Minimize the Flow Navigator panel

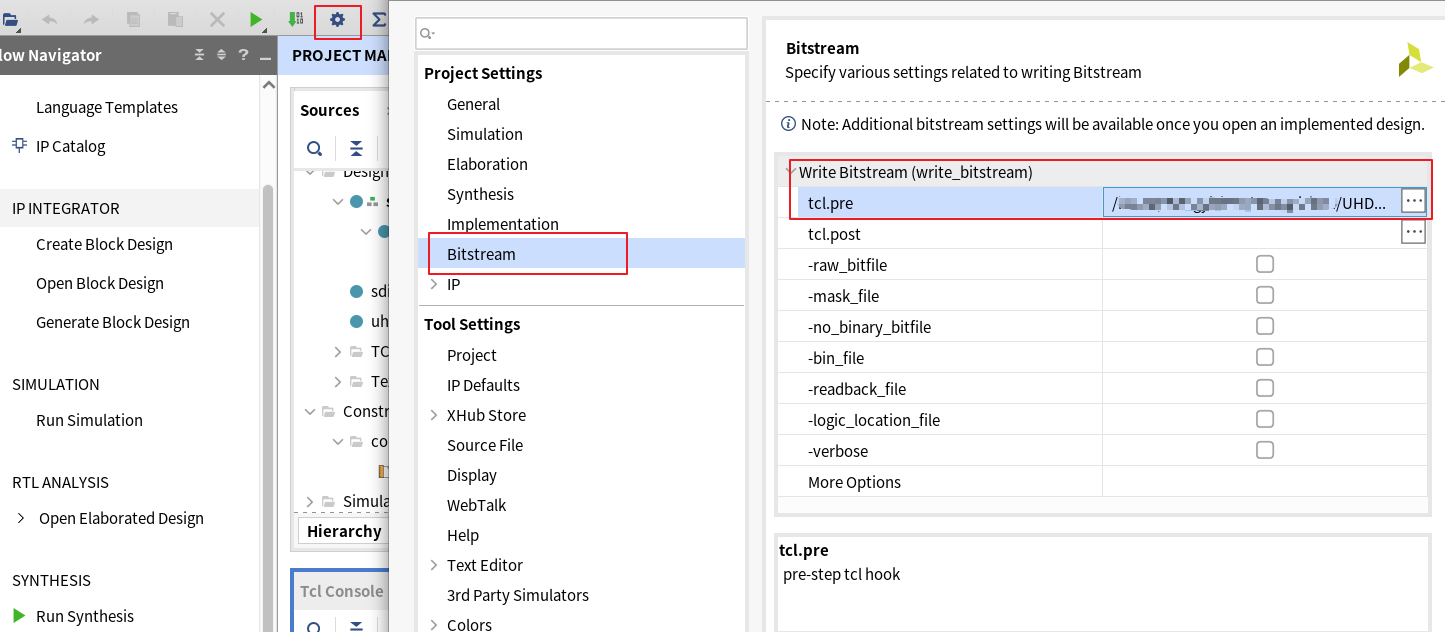(x=265, y=56)
